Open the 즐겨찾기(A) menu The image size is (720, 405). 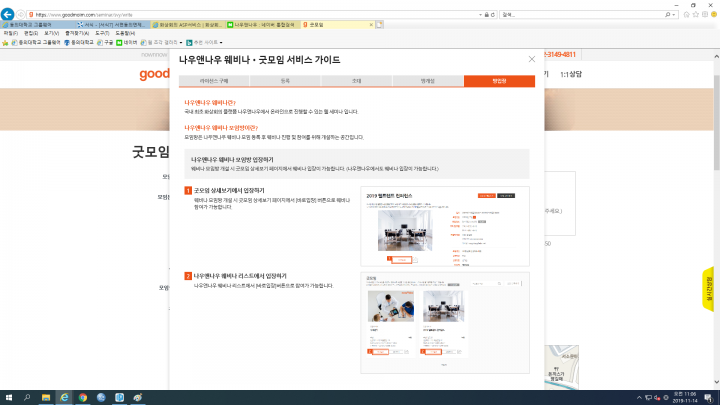pos(77,34)
